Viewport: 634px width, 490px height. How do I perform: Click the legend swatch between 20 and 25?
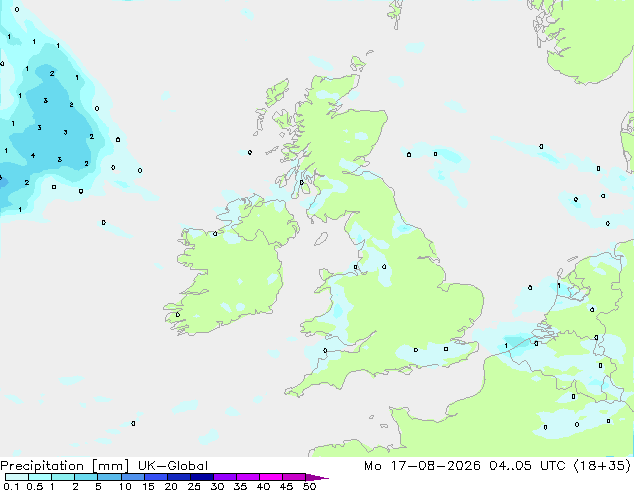click(178, 477)
